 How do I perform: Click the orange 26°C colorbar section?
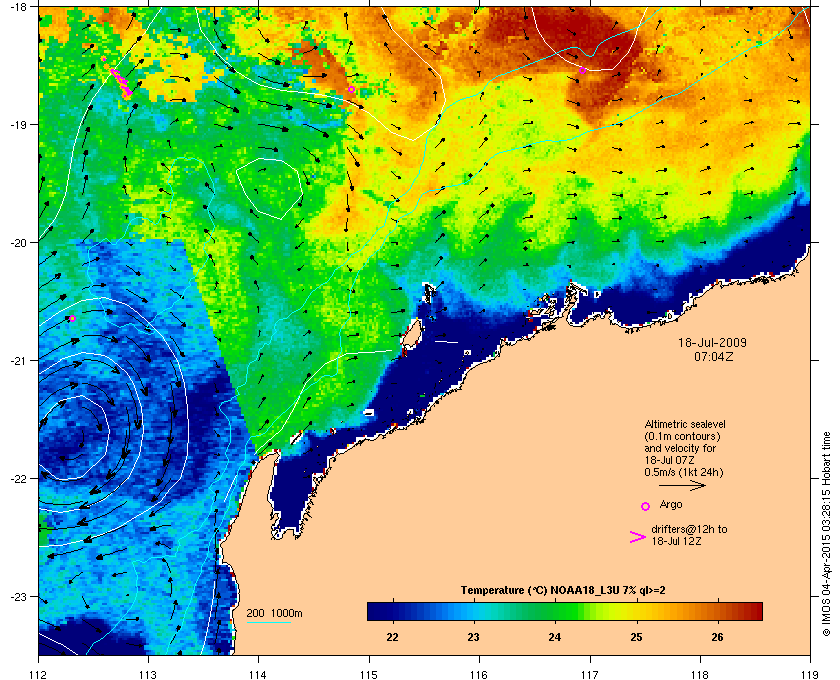click(717, 611)
